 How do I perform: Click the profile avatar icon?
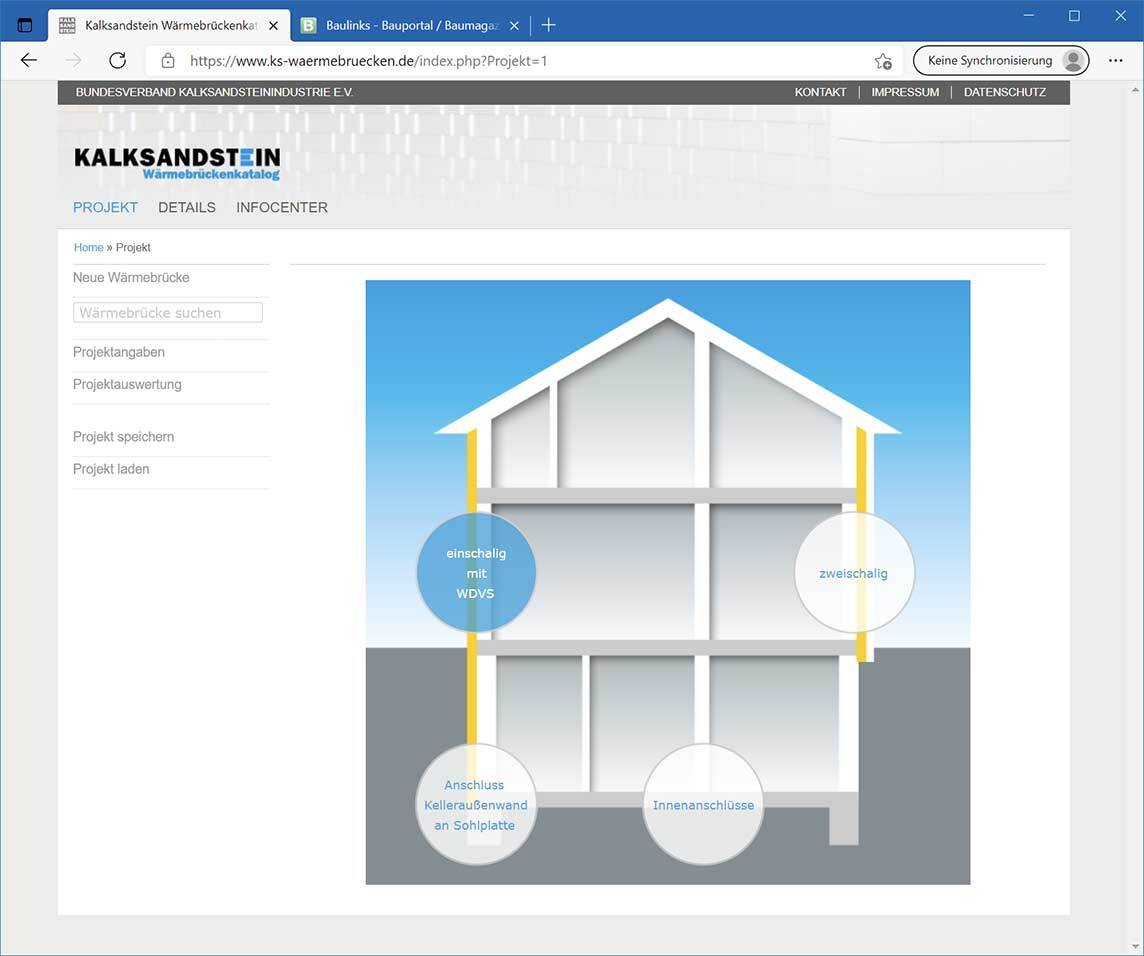[x=1072, y=61]
